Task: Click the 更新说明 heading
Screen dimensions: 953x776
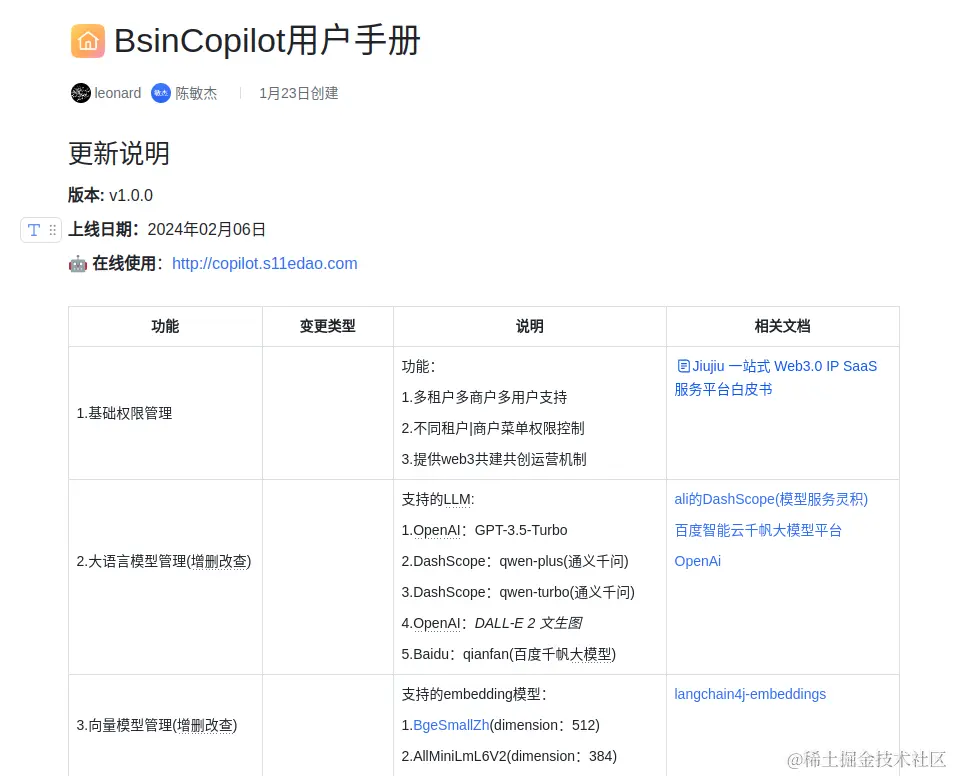Action: 119,153
